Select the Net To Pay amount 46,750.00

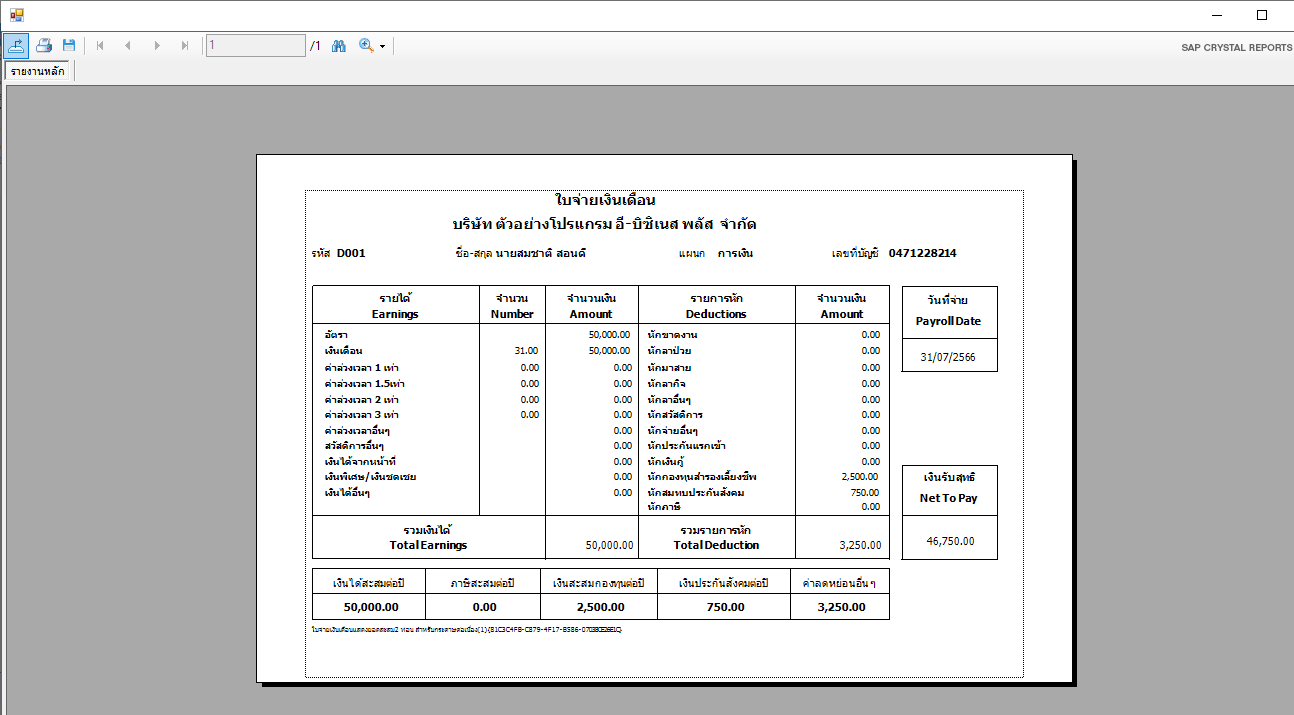[949, 541]
